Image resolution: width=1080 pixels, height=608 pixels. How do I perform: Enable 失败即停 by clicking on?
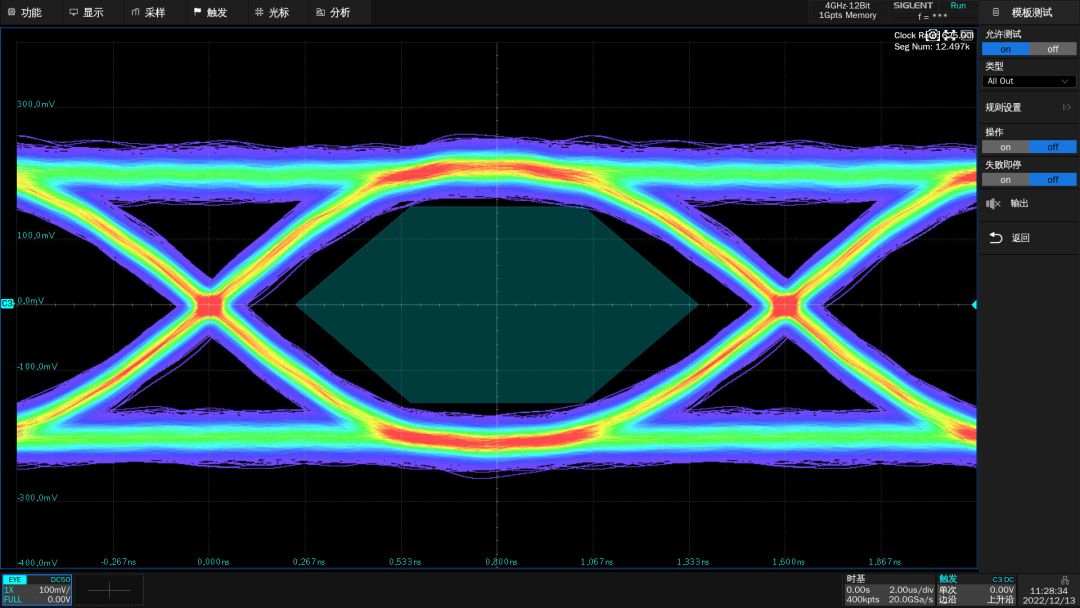click(1005, 180)
